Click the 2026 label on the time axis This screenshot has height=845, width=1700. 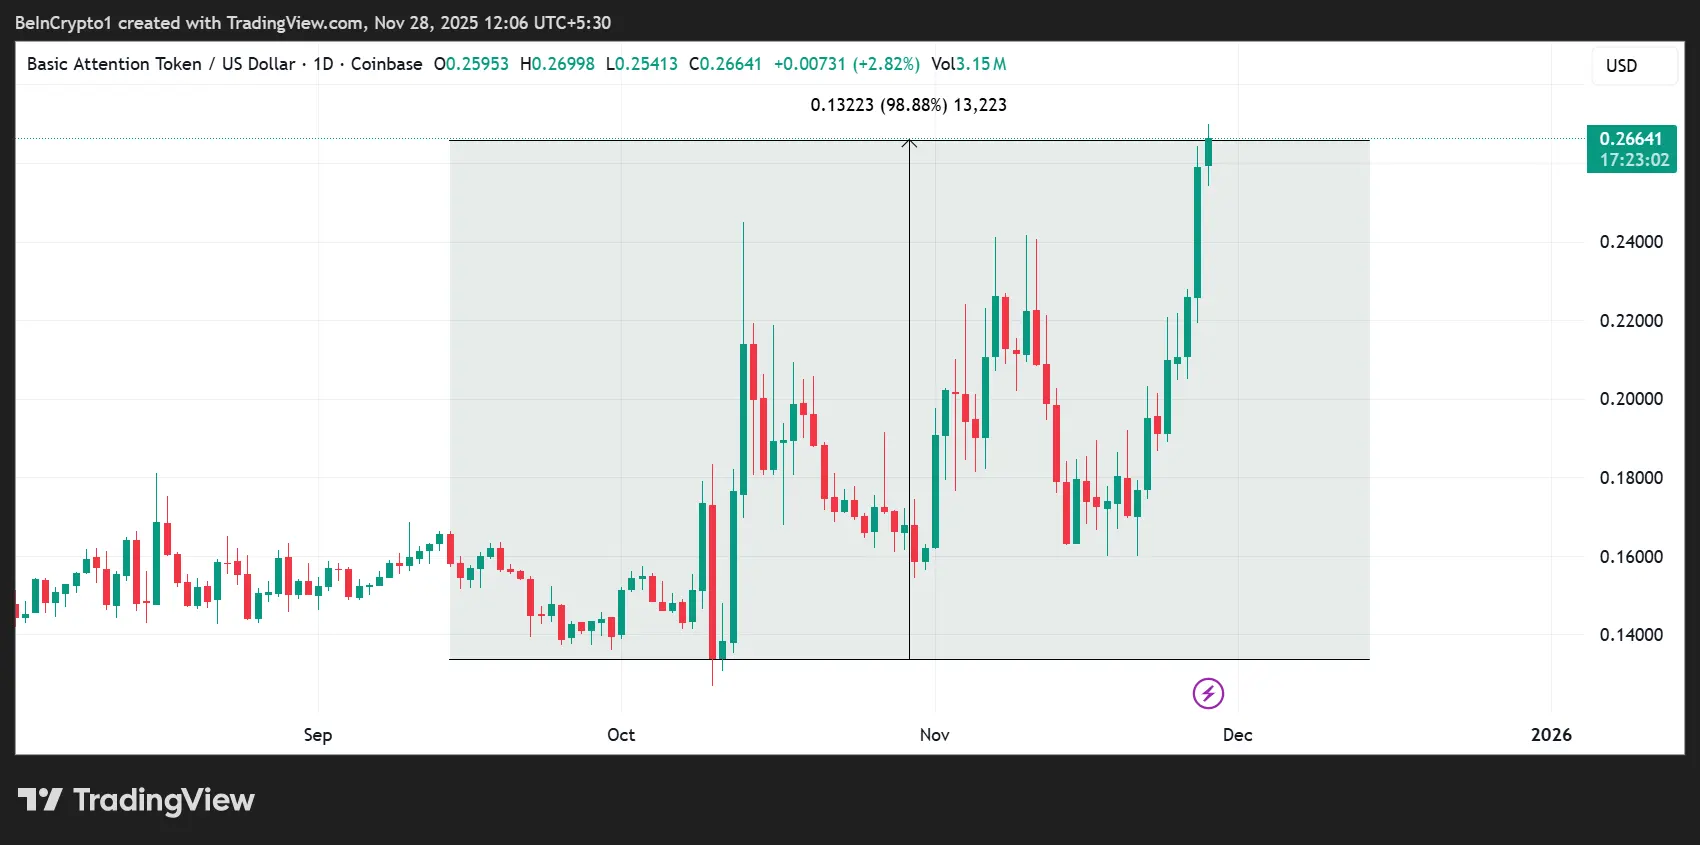pos(1551,735)
